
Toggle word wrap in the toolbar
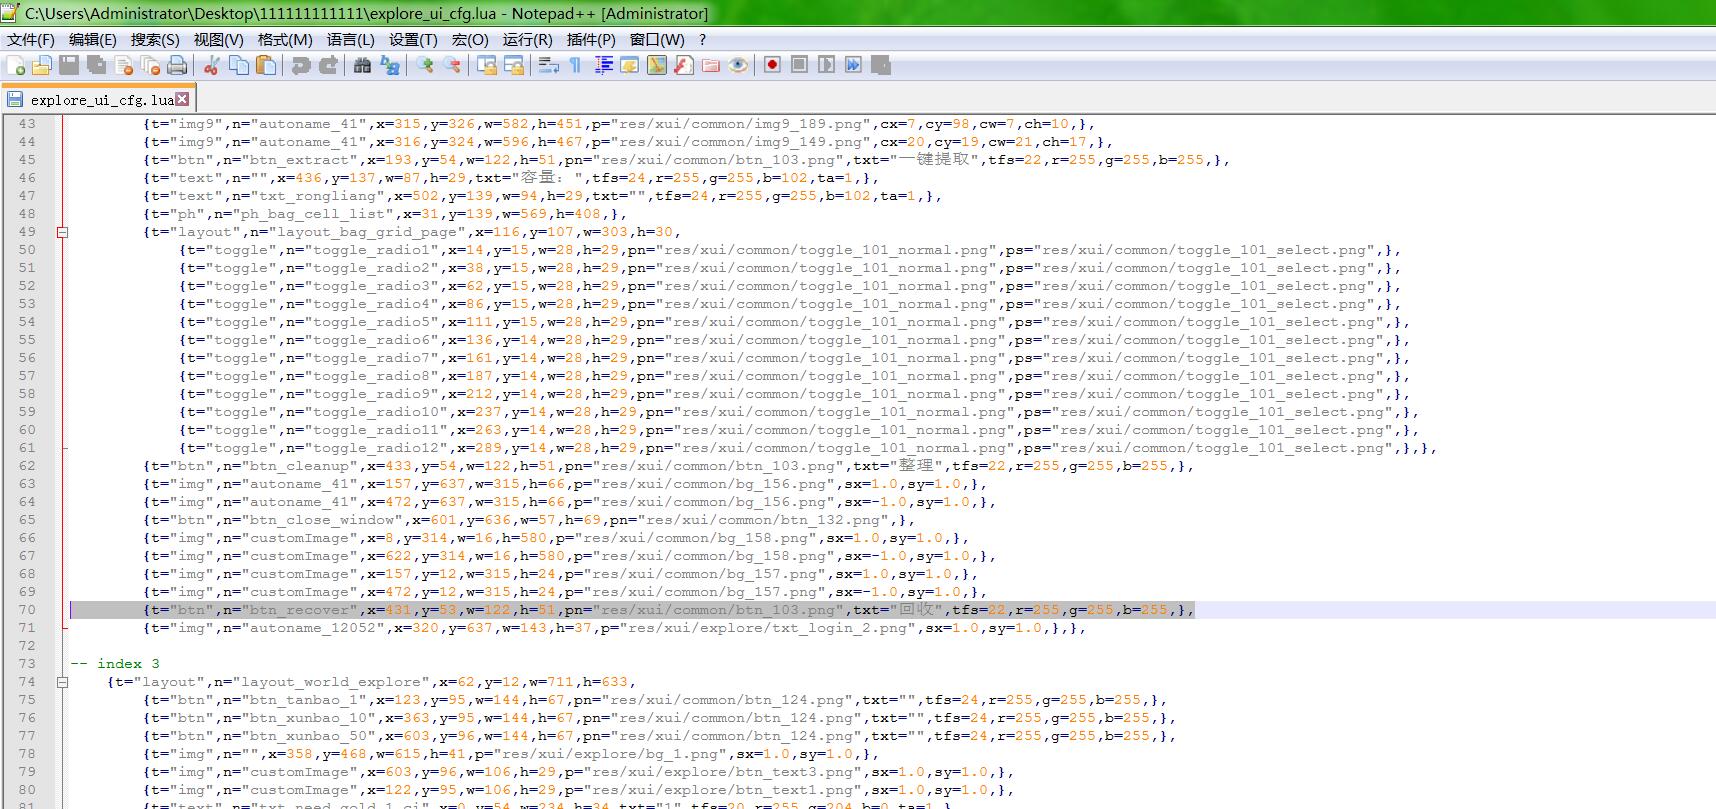point(548,66)
